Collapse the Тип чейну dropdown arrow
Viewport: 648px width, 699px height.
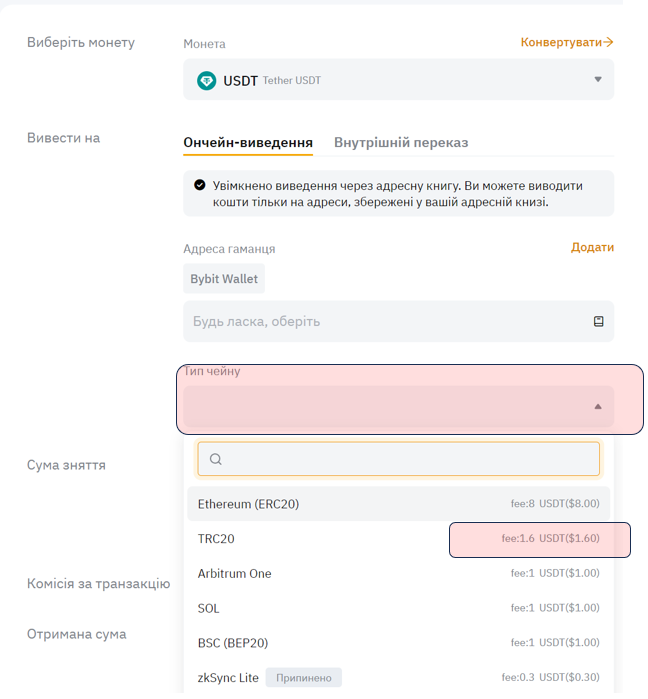coord(598,407)
